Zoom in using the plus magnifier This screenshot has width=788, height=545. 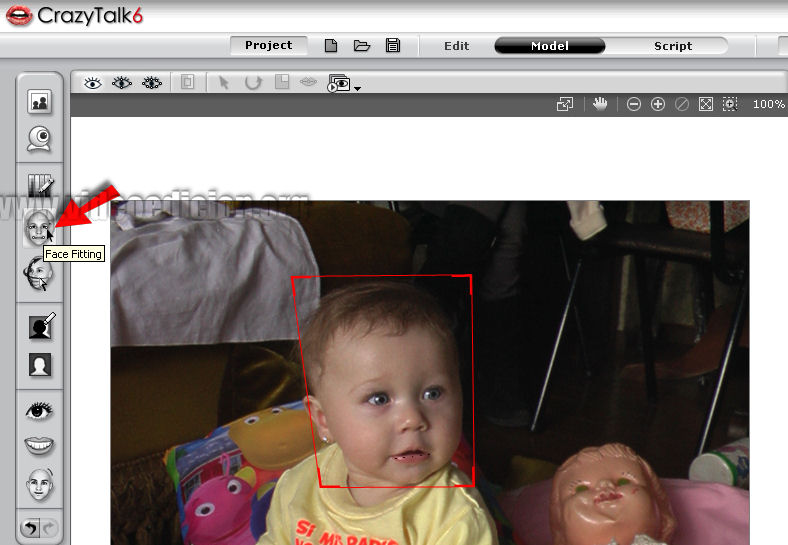[658, 104]
